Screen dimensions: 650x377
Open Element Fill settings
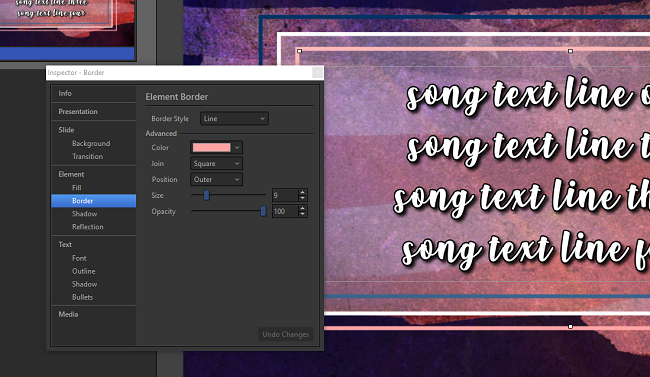tap(77, 187)
